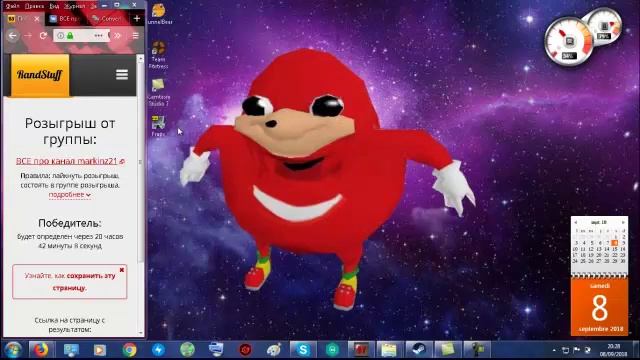This screenshot has width=640, height=360.
Task: Open the media player taskbar icon
Action: point(100,350)
